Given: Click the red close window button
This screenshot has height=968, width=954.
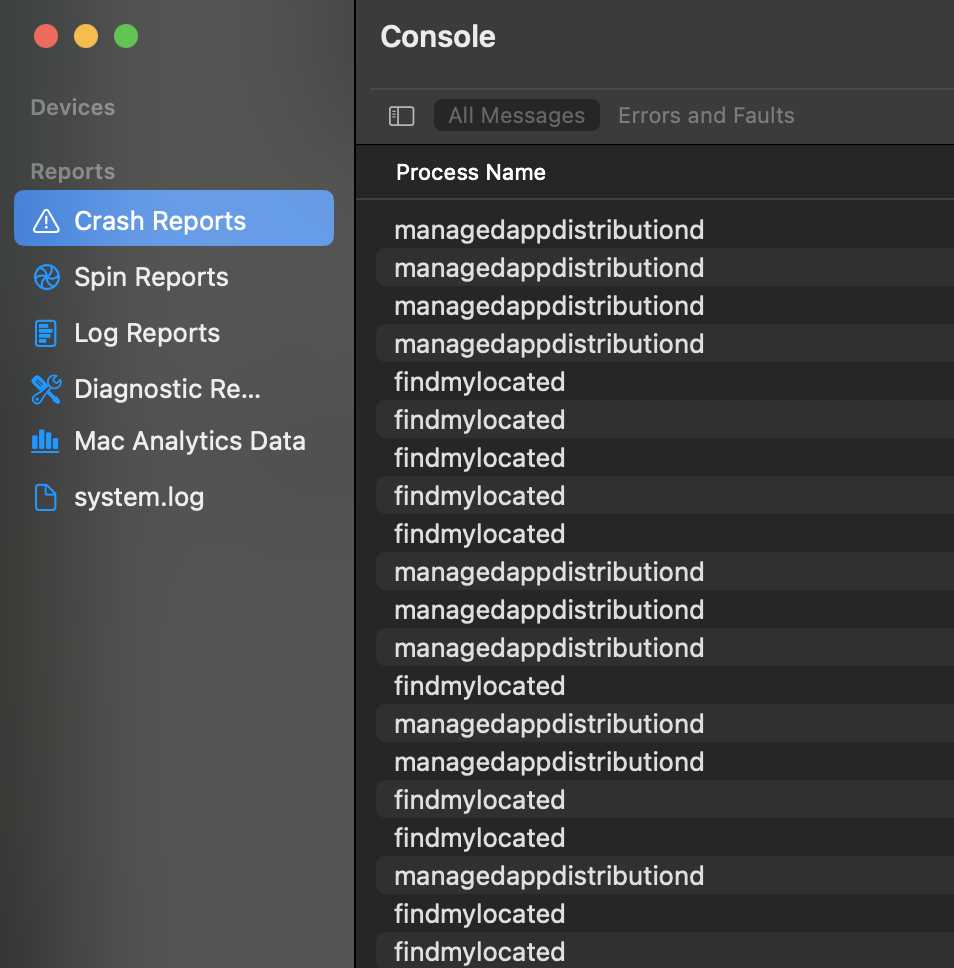Looking at the screenshot, I should [46, 36].
